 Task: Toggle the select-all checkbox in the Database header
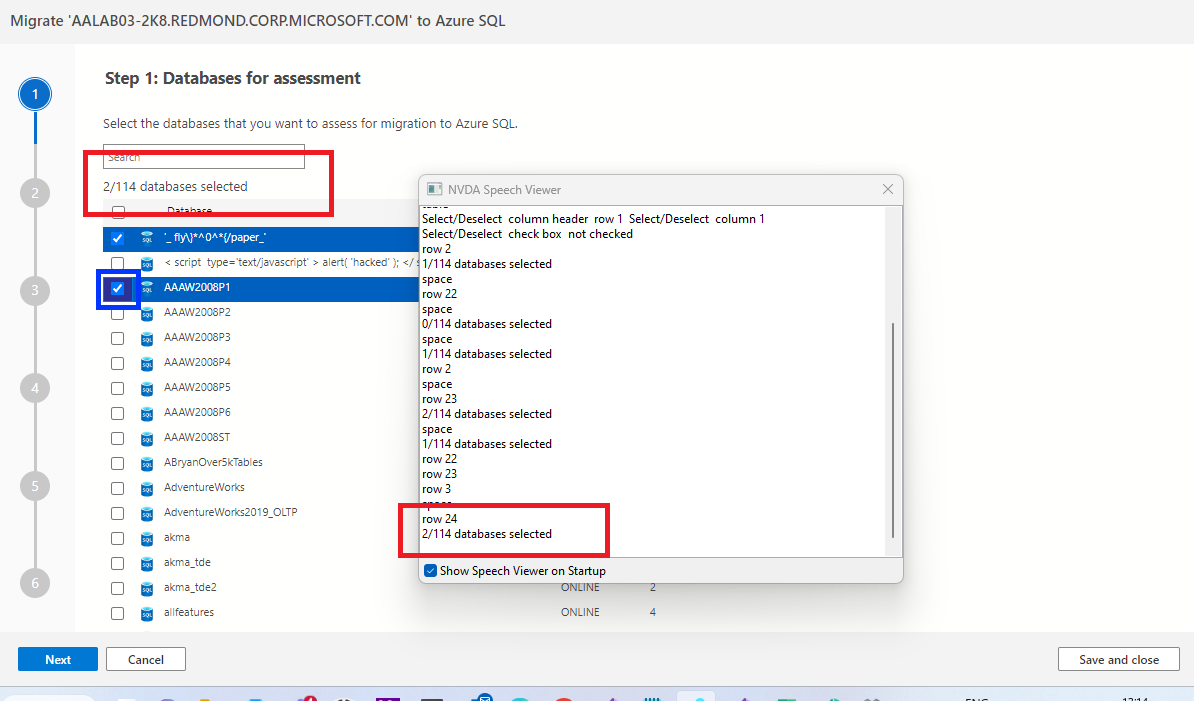(x=117, y=211)
